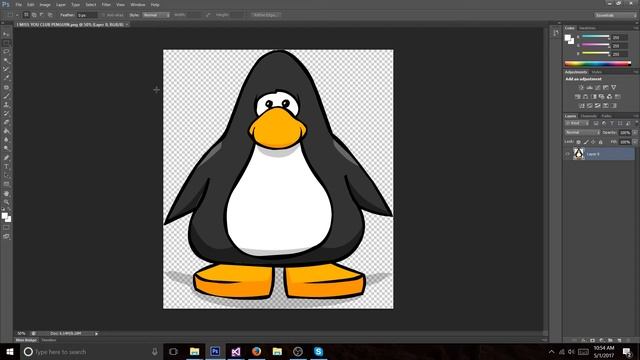Select the Zoom tool
640x360 pixels.
point(6,202)
